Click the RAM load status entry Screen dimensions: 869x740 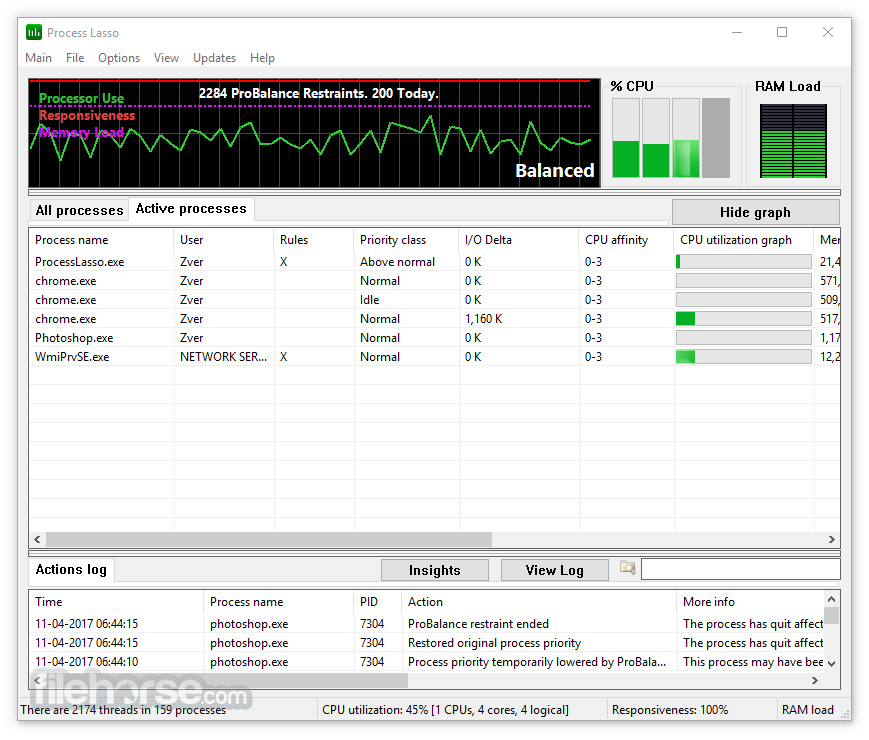click(x=807, y=710)
